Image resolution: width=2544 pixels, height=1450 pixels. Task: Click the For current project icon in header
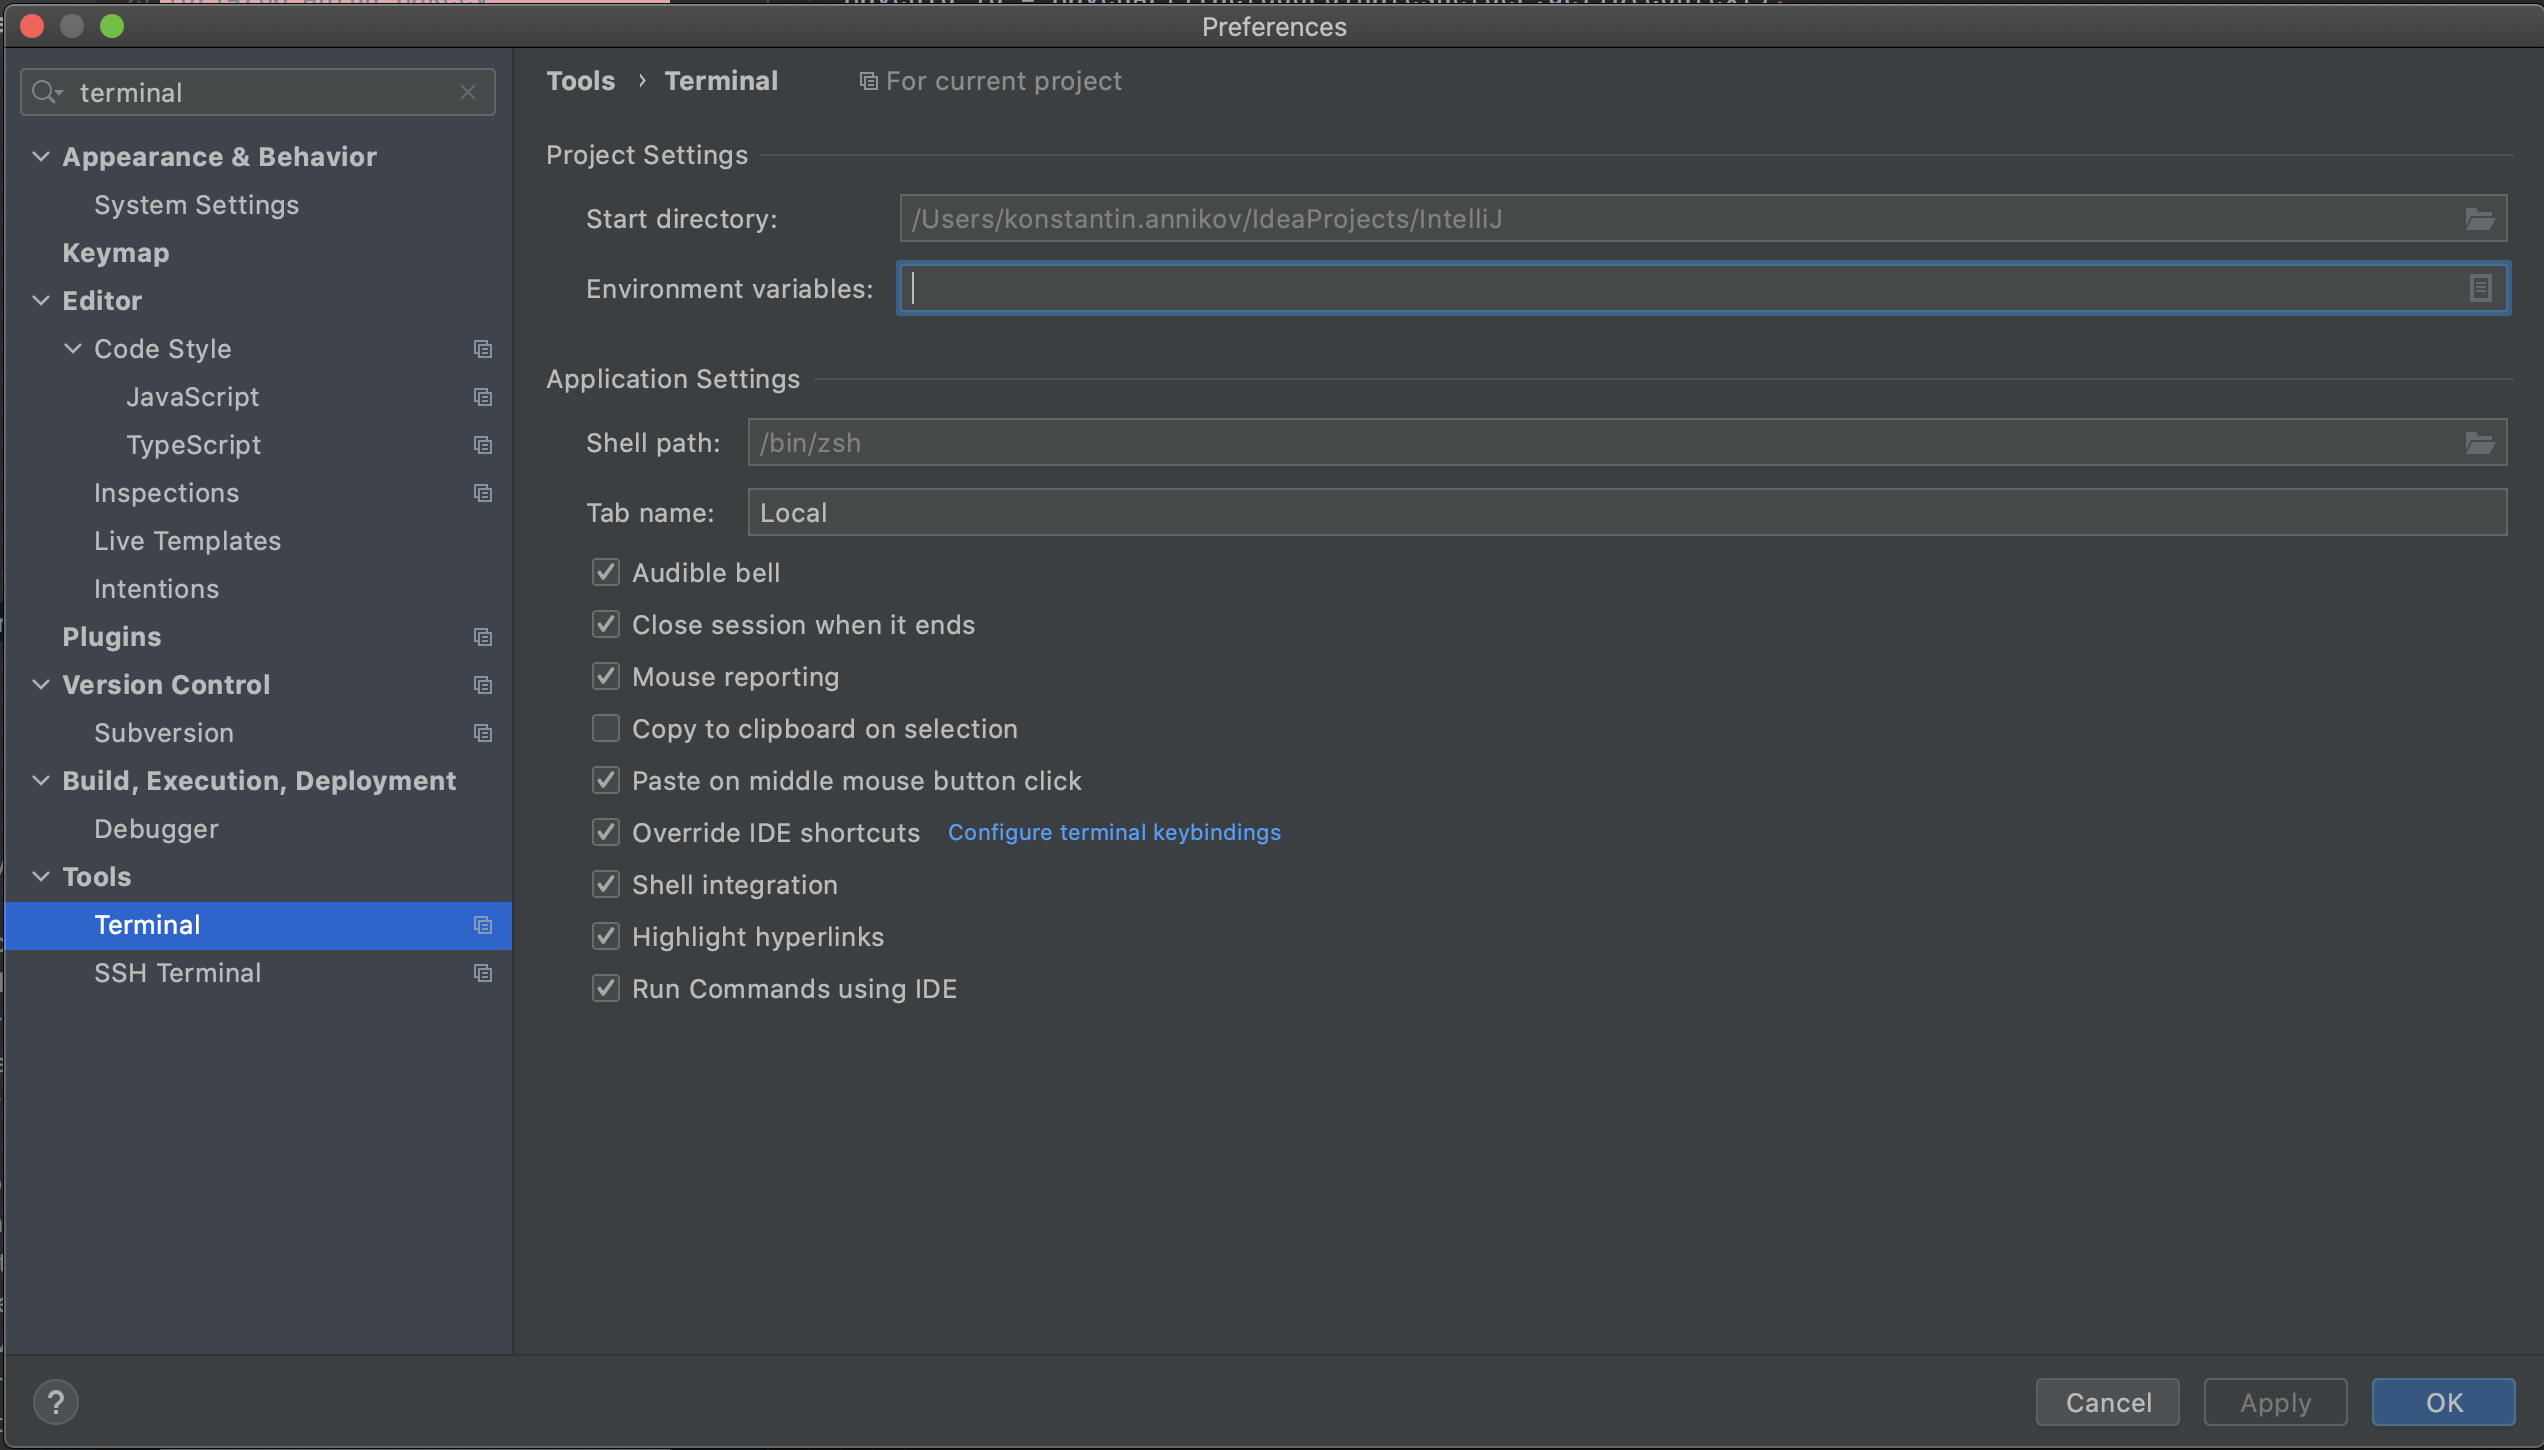869,81
